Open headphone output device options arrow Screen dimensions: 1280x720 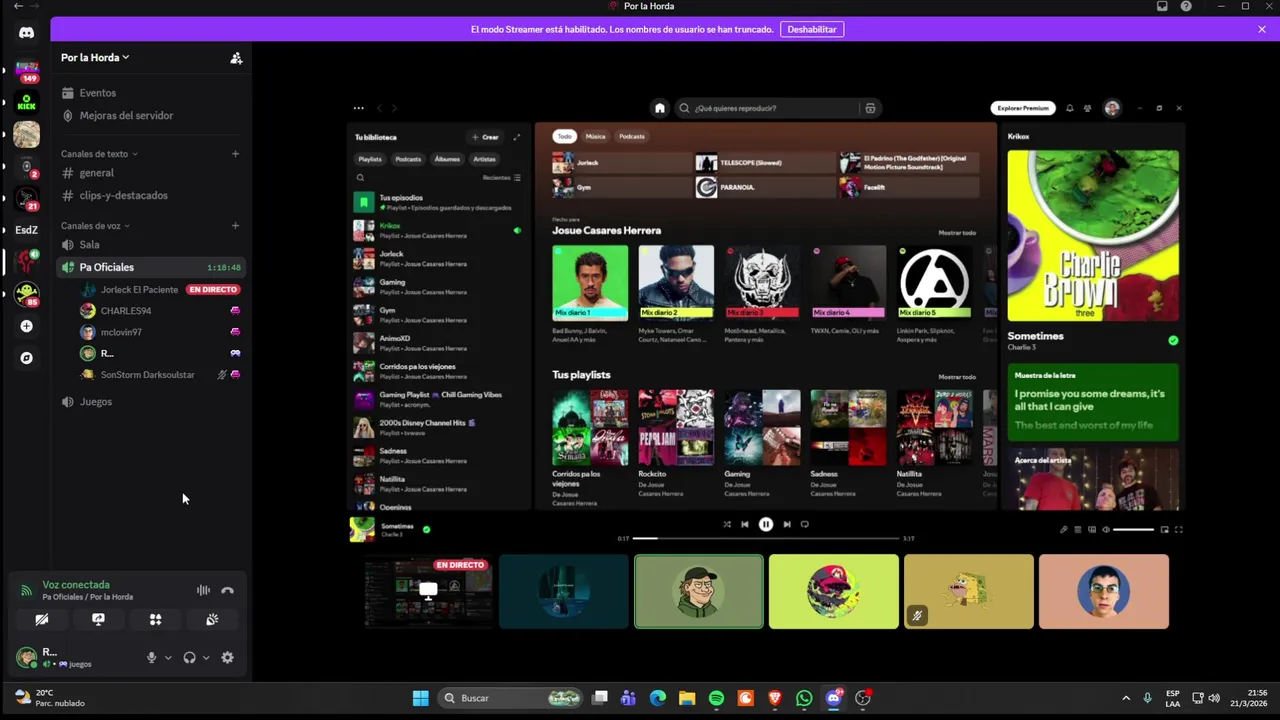(205, 657)
